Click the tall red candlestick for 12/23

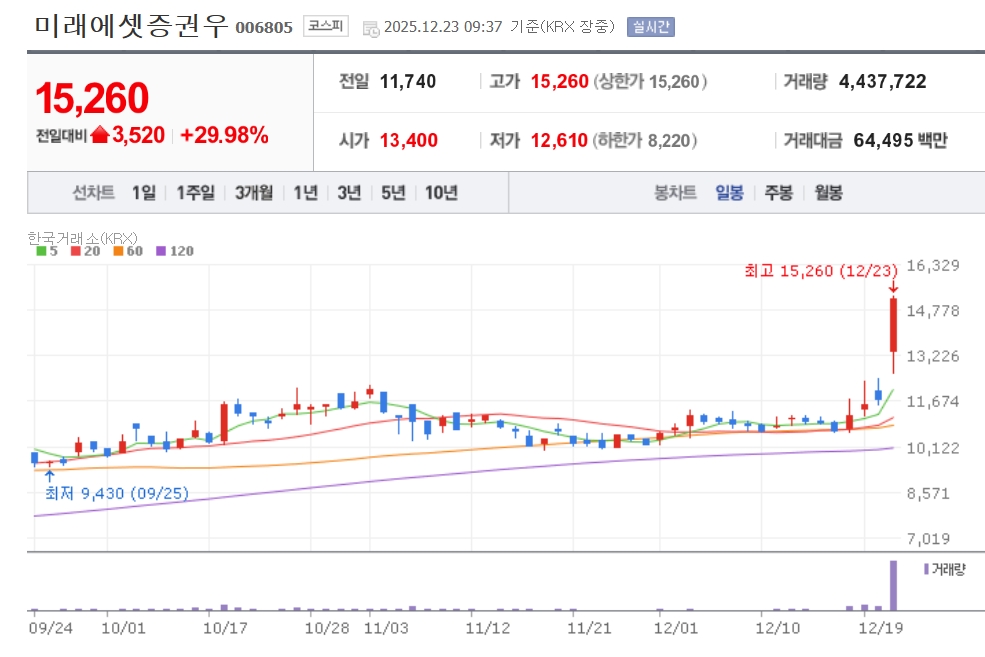pyautogui.click(x=893, y=325)
